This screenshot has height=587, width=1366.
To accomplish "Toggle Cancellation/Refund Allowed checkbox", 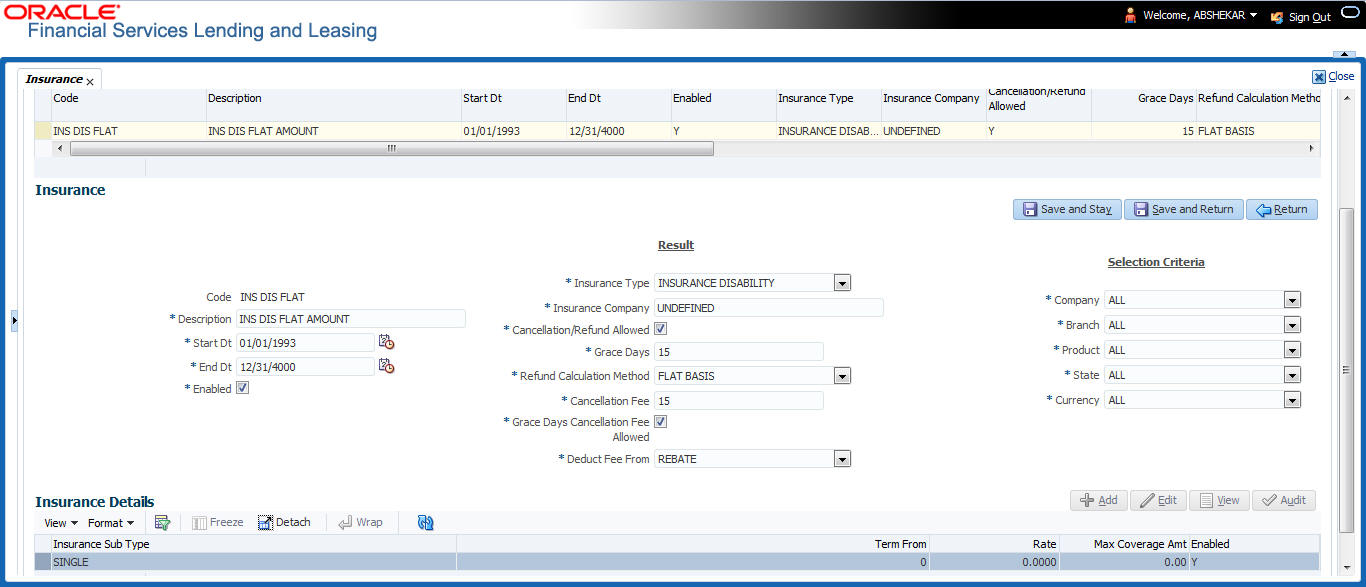I will 660,329.
